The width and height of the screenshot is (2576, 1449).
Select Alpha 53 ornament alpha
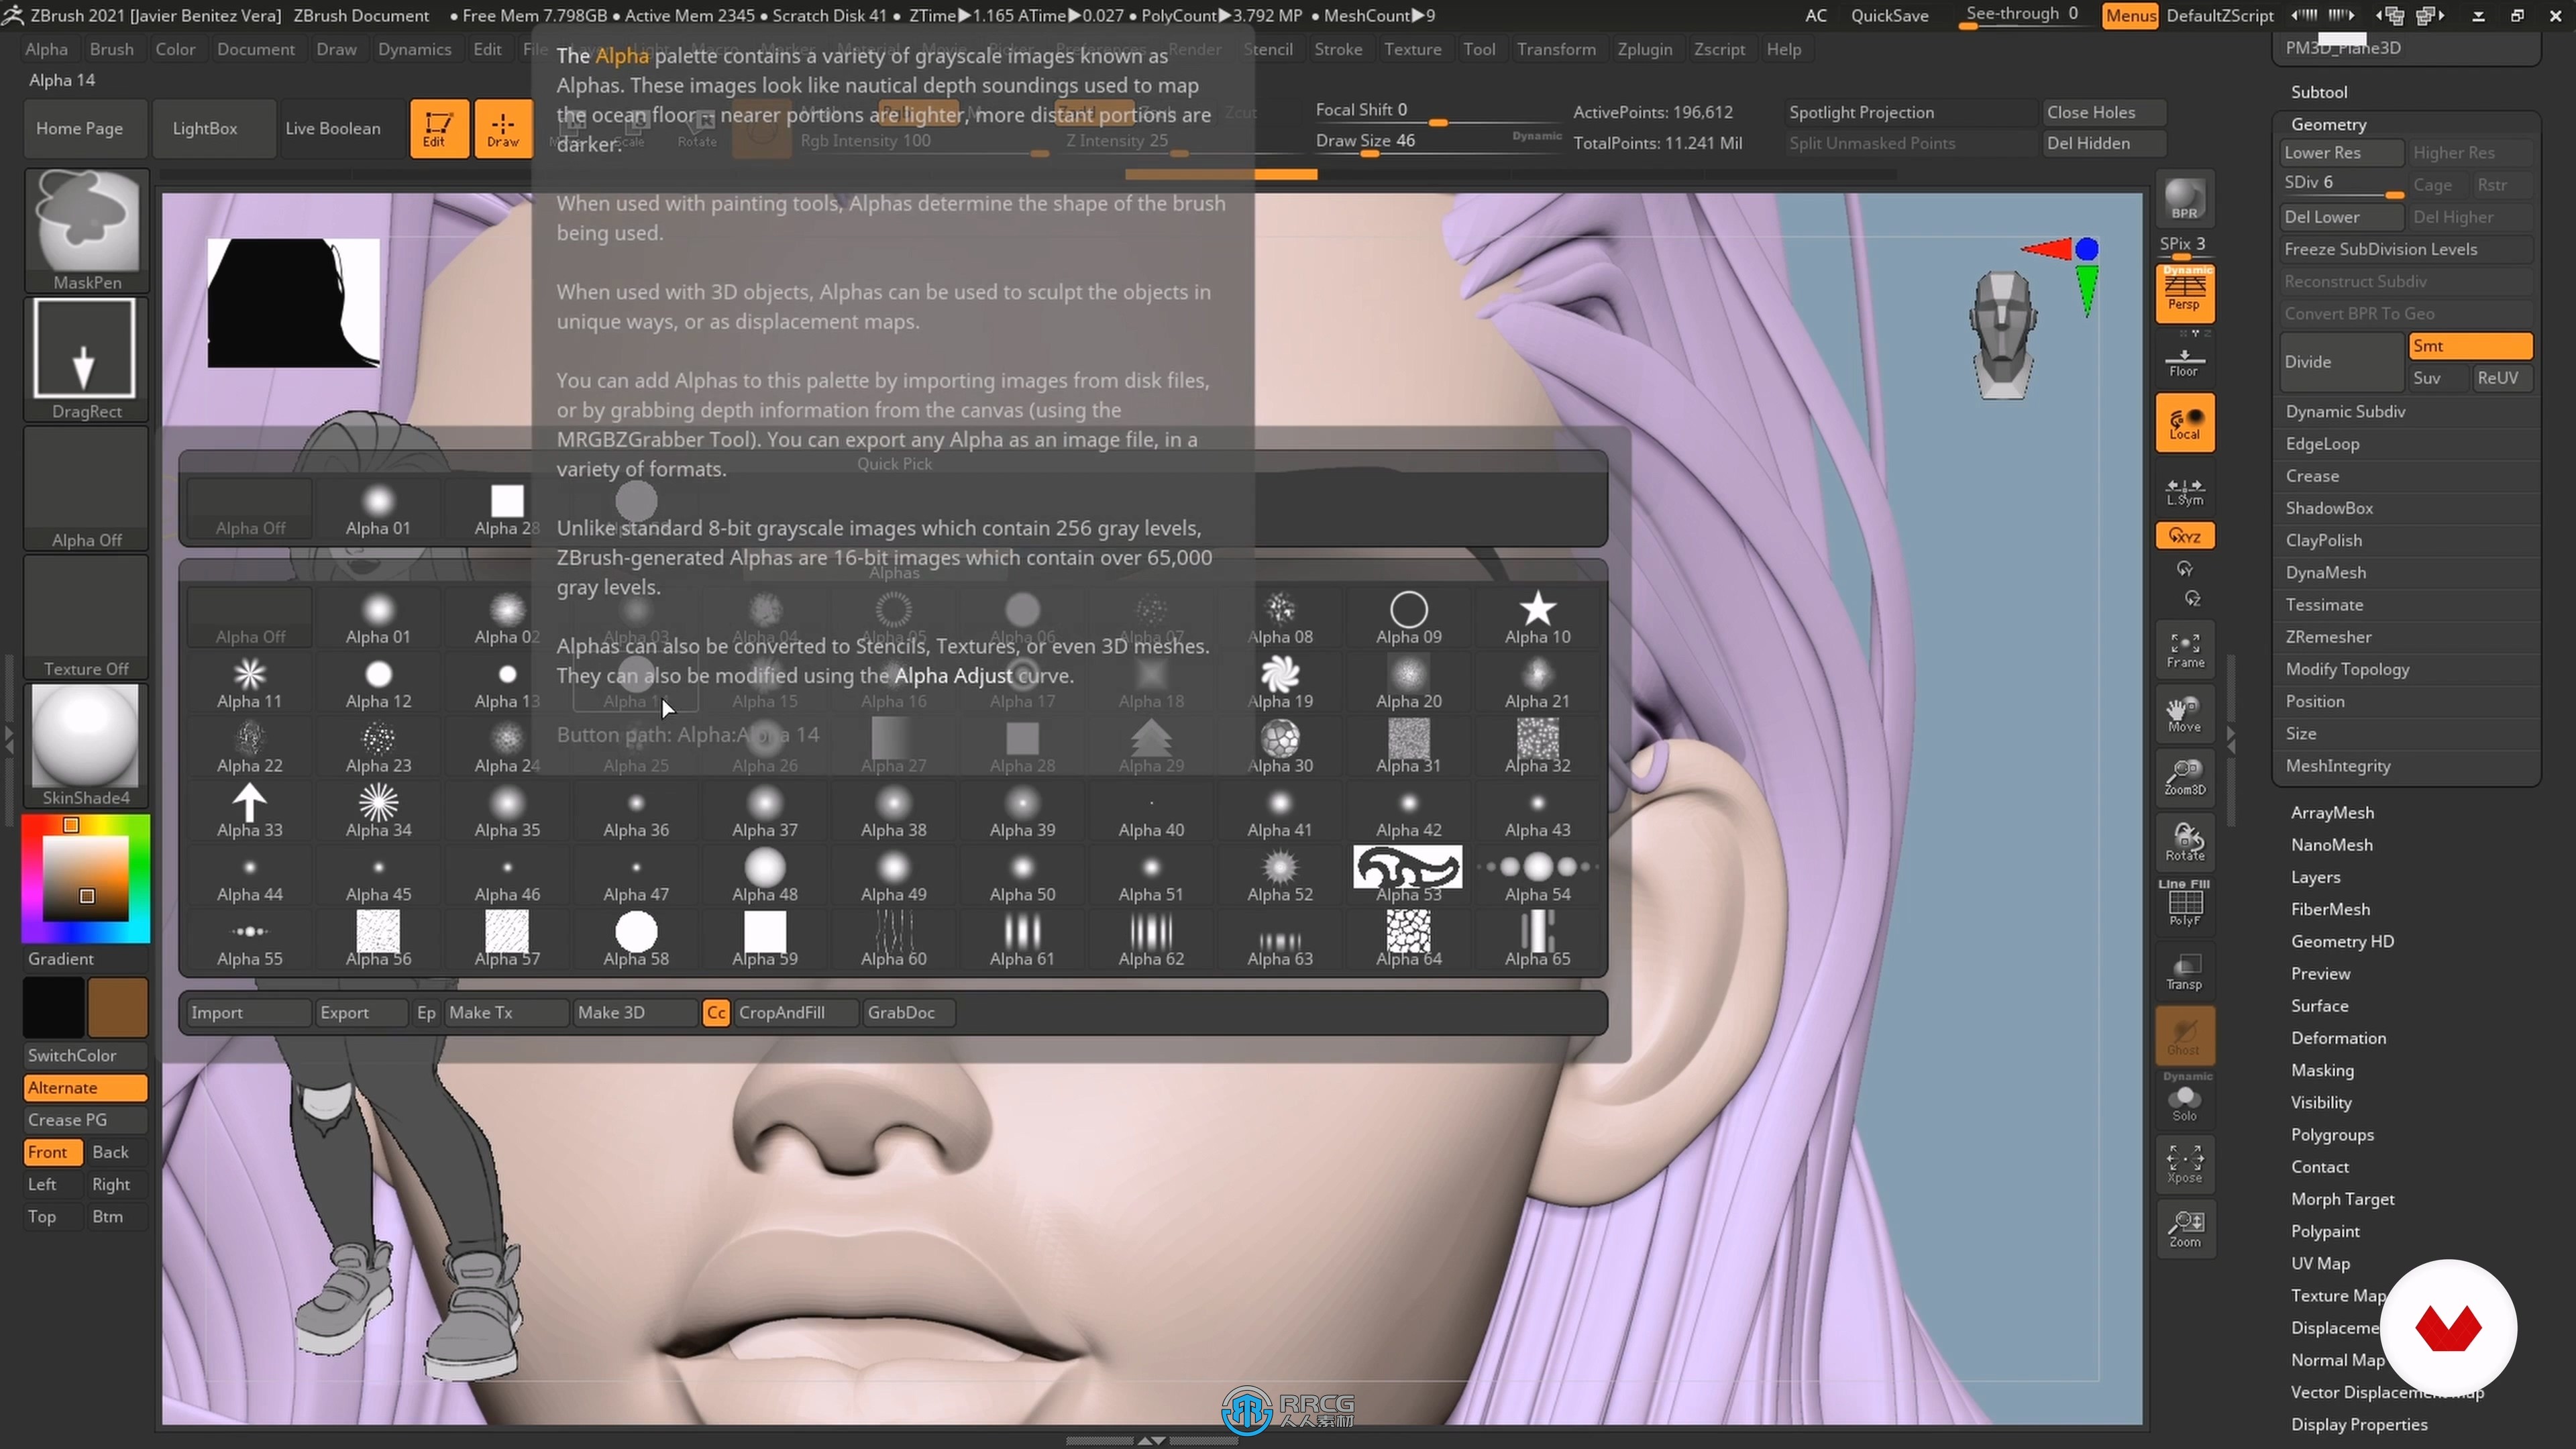coord(1408,875)
